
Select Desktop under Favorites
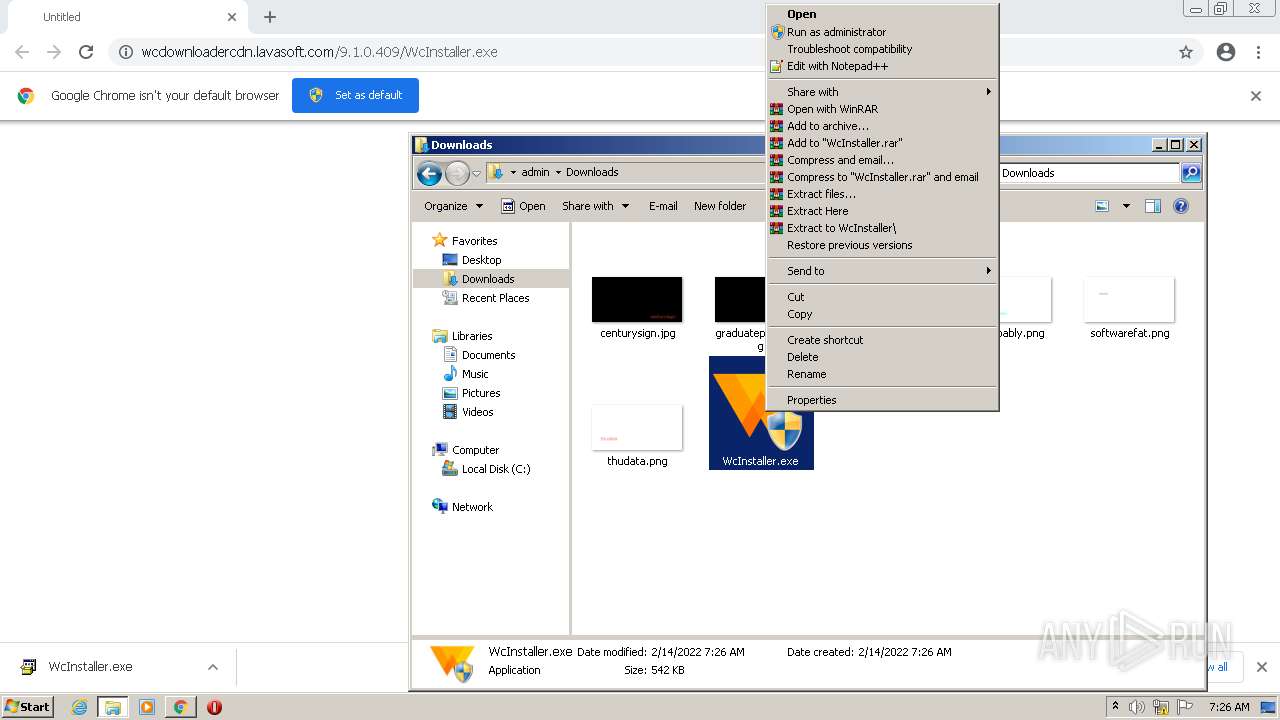481,260
